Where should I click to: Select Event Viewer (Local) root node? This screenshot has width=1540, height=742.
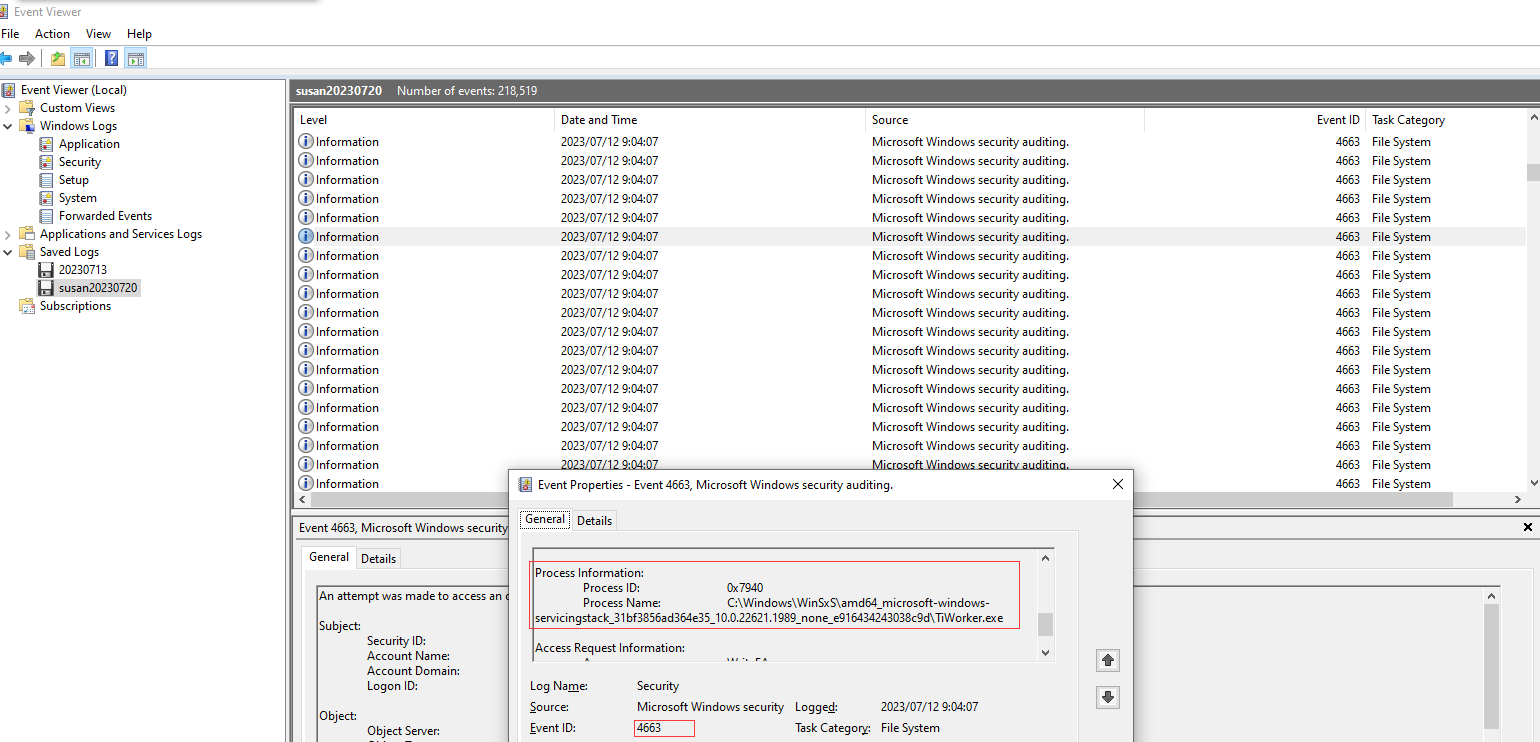(73, 90)
